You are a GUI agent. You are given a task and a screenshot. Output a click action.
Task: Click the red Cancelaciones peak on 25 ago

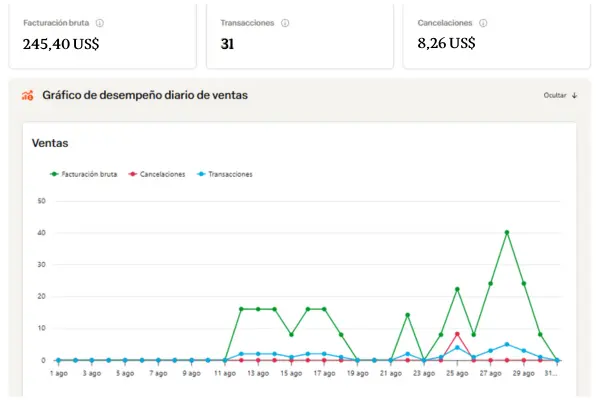pyautogui.click(x=457, y=334)
